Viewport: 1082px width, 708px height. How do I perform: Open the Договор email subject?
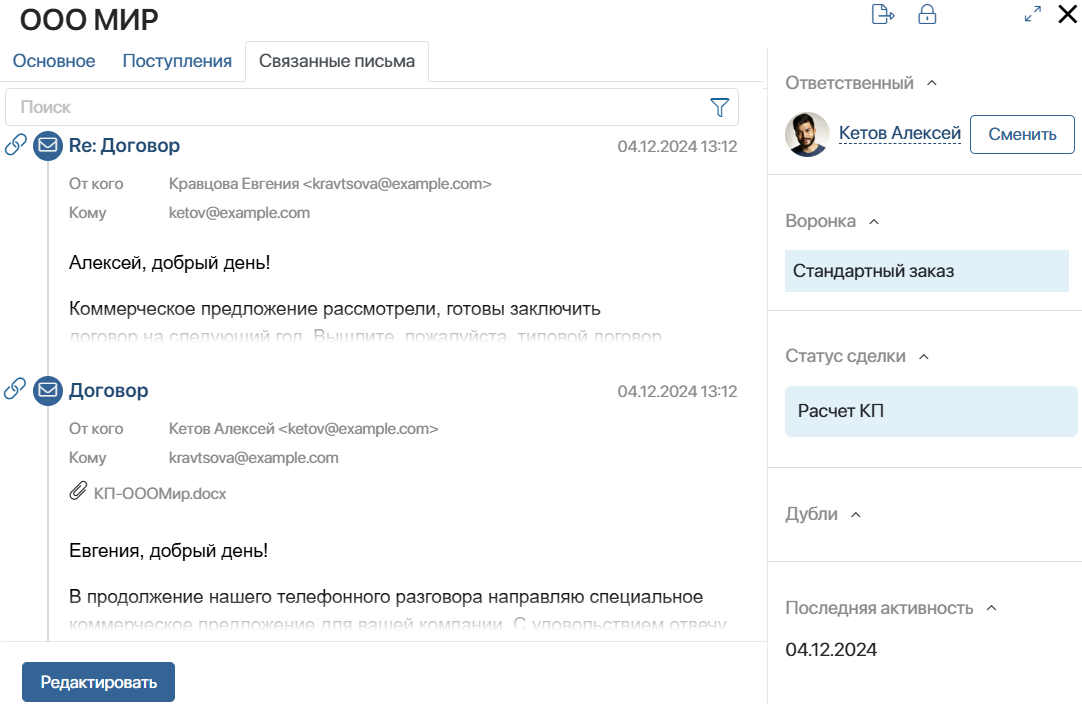(108, 391)
